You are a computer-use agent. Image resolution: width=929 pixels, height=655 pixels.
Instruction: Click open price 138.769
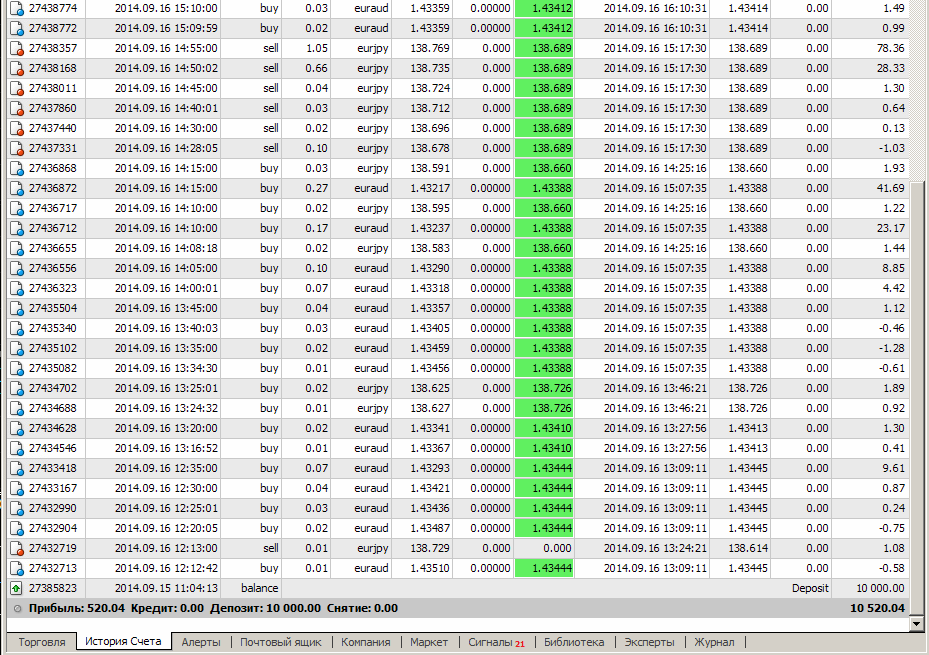pos(430,48)
